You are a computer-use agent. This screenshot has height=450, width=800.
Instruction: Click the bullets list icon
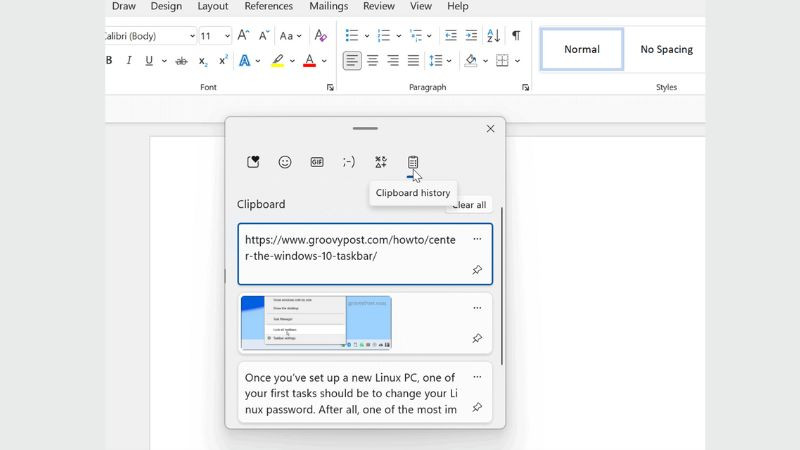tap(352, 35)
